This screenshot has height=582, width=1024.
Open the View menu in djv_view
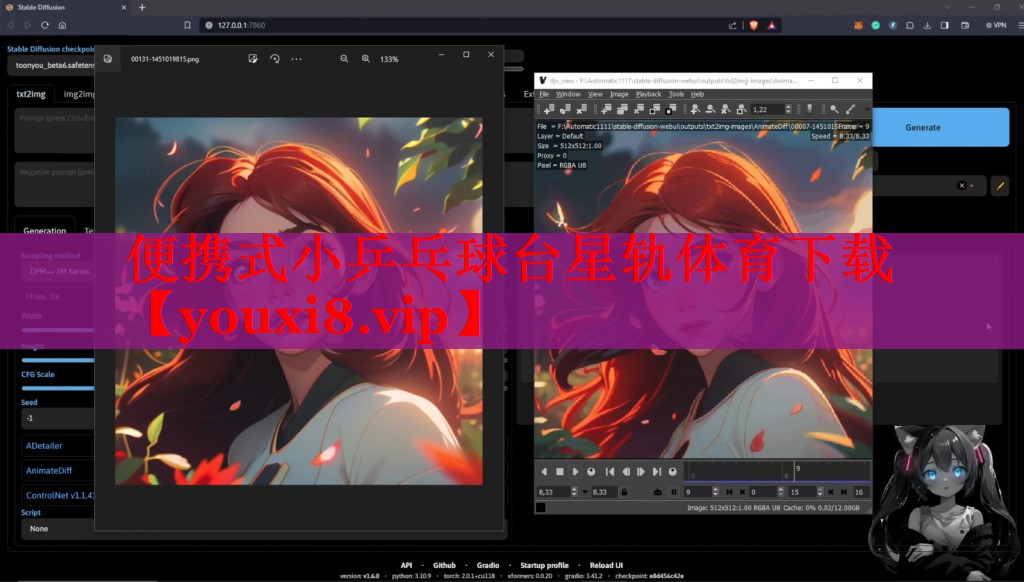[595, 94]
